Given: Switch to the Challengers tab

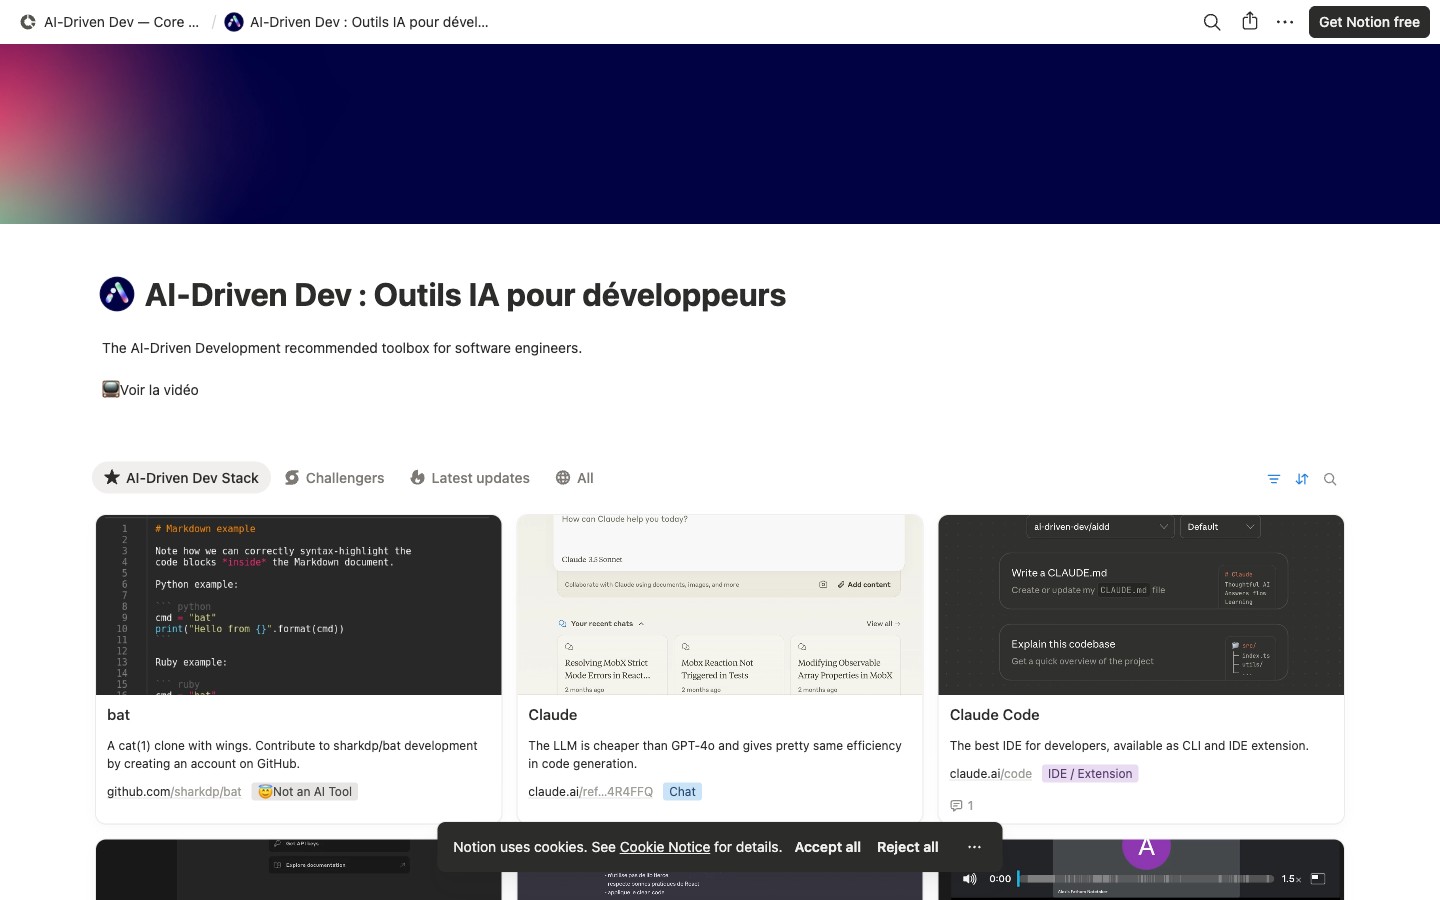Looking at the screenshot, I should point(334,478).
